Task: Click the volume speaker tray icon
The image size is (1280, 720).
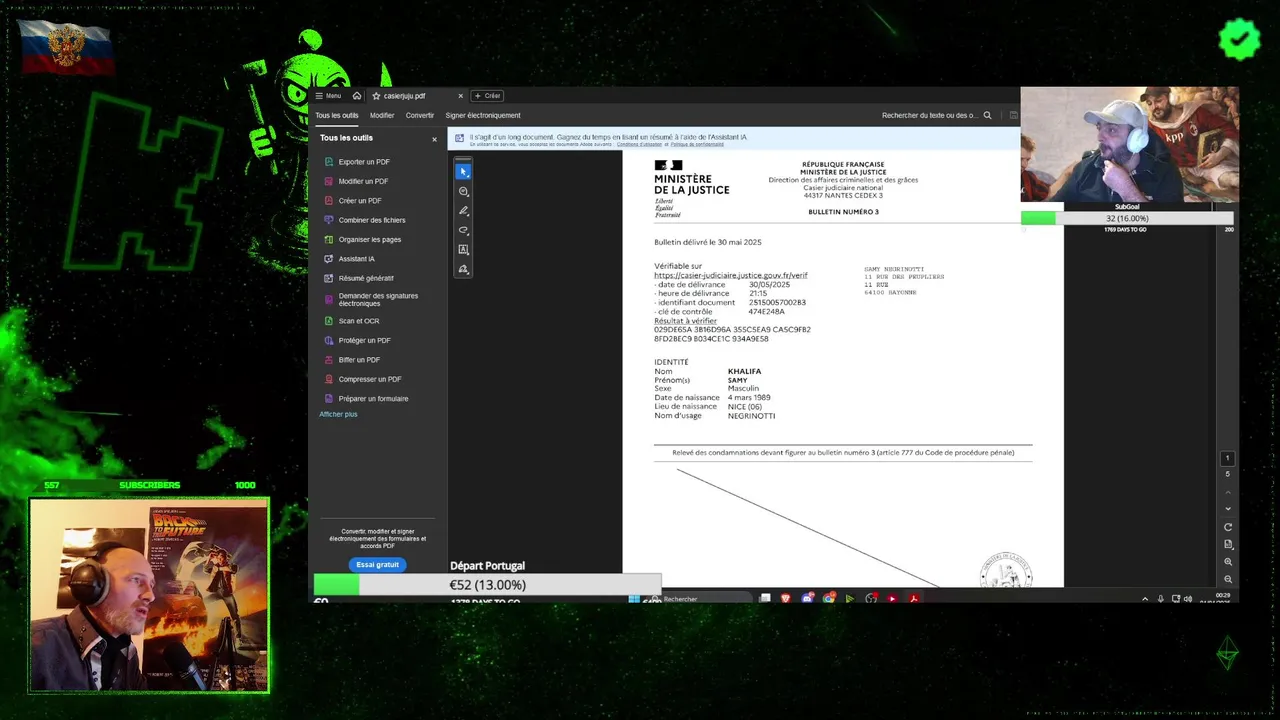Action: coord(1187,599)
